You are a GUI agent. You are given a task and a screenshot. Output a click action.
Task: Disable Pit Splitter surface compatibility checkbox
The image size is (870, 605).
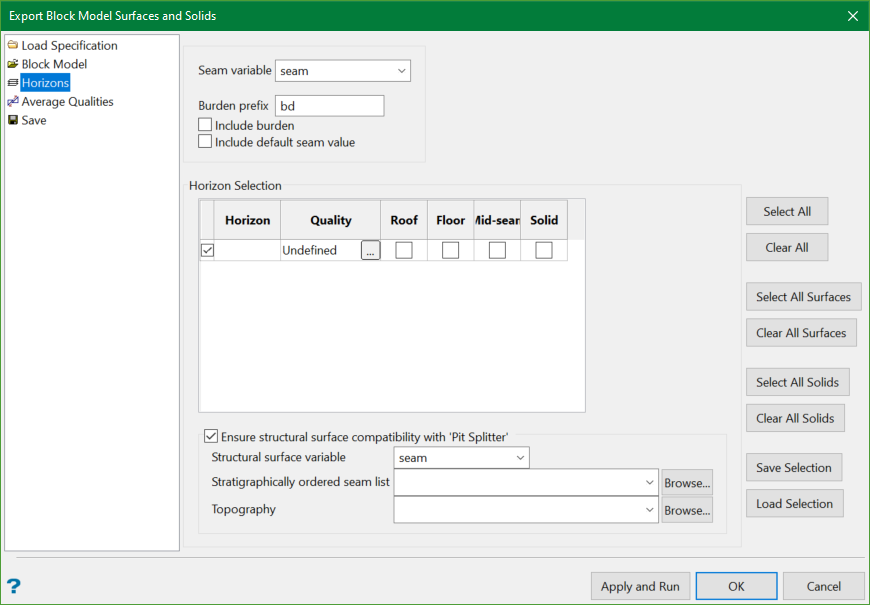point(211,435)
